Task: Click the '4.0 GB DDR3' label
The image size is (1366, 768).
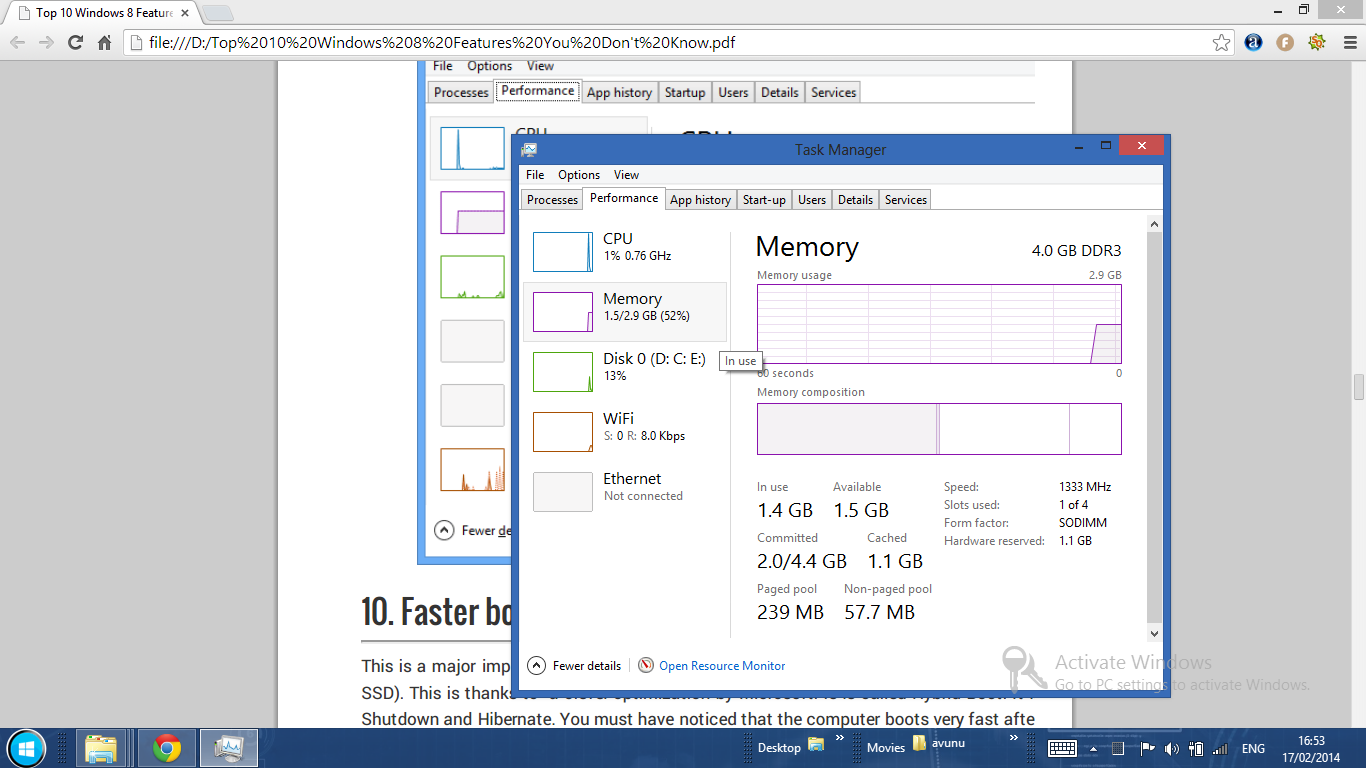Action: [x=1076, y=250]
